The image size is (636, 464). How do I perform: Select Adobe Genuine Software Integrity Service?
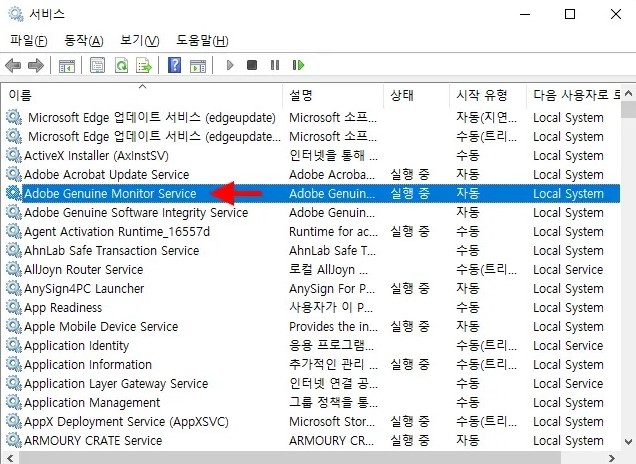pos(136,213)
